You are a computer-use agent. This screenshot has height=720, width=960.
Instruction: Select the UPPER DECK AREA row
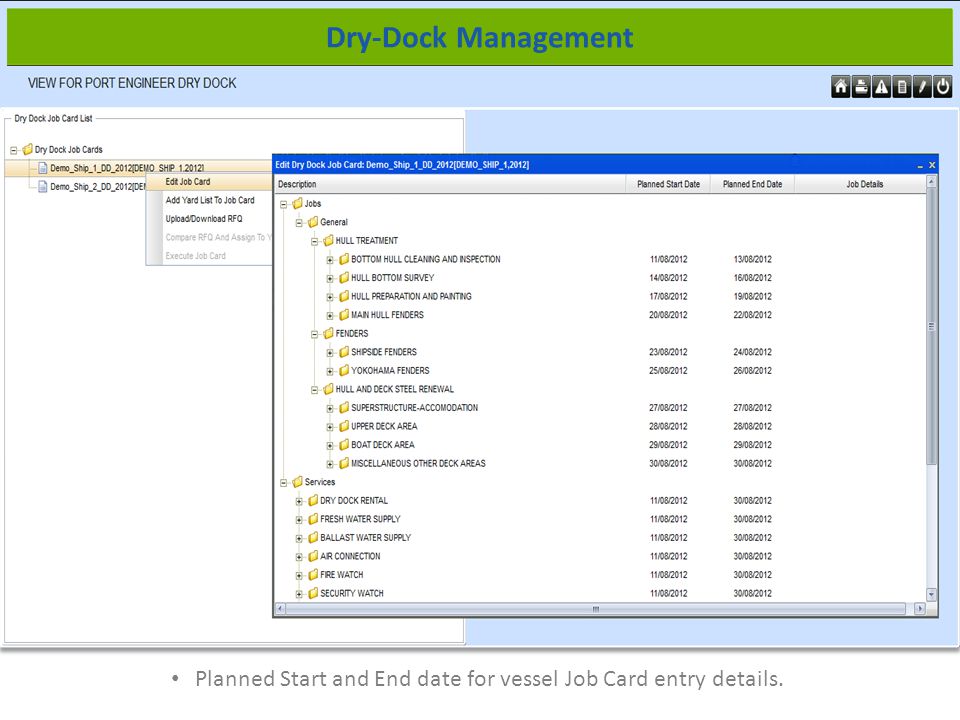[600, 426]
